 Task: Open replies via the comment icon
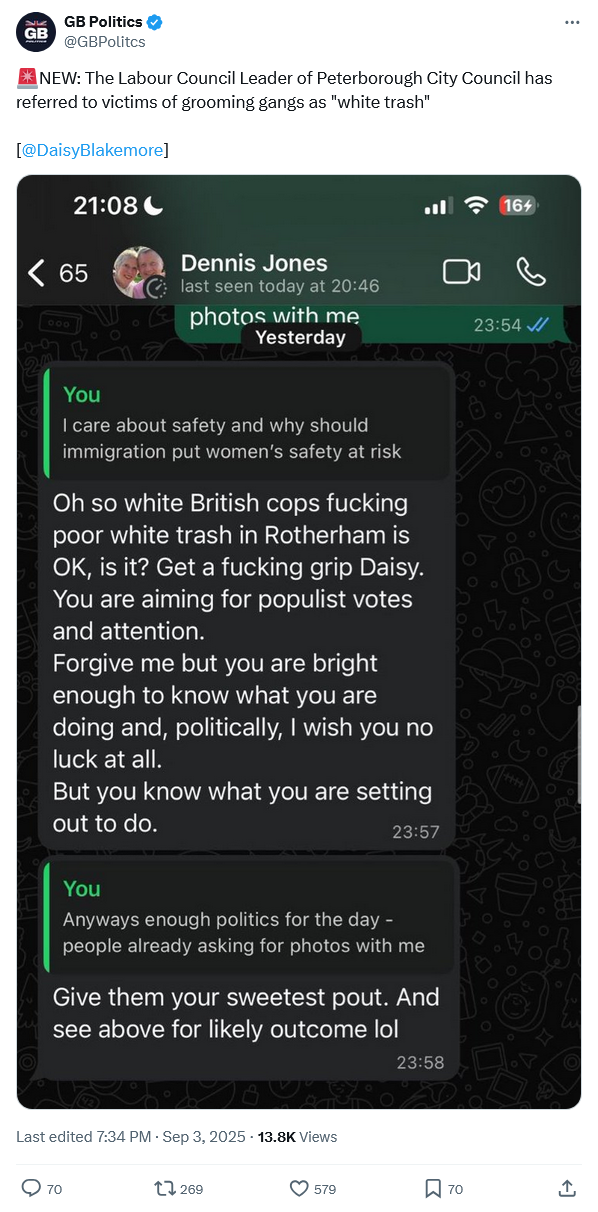point(31,1188)
